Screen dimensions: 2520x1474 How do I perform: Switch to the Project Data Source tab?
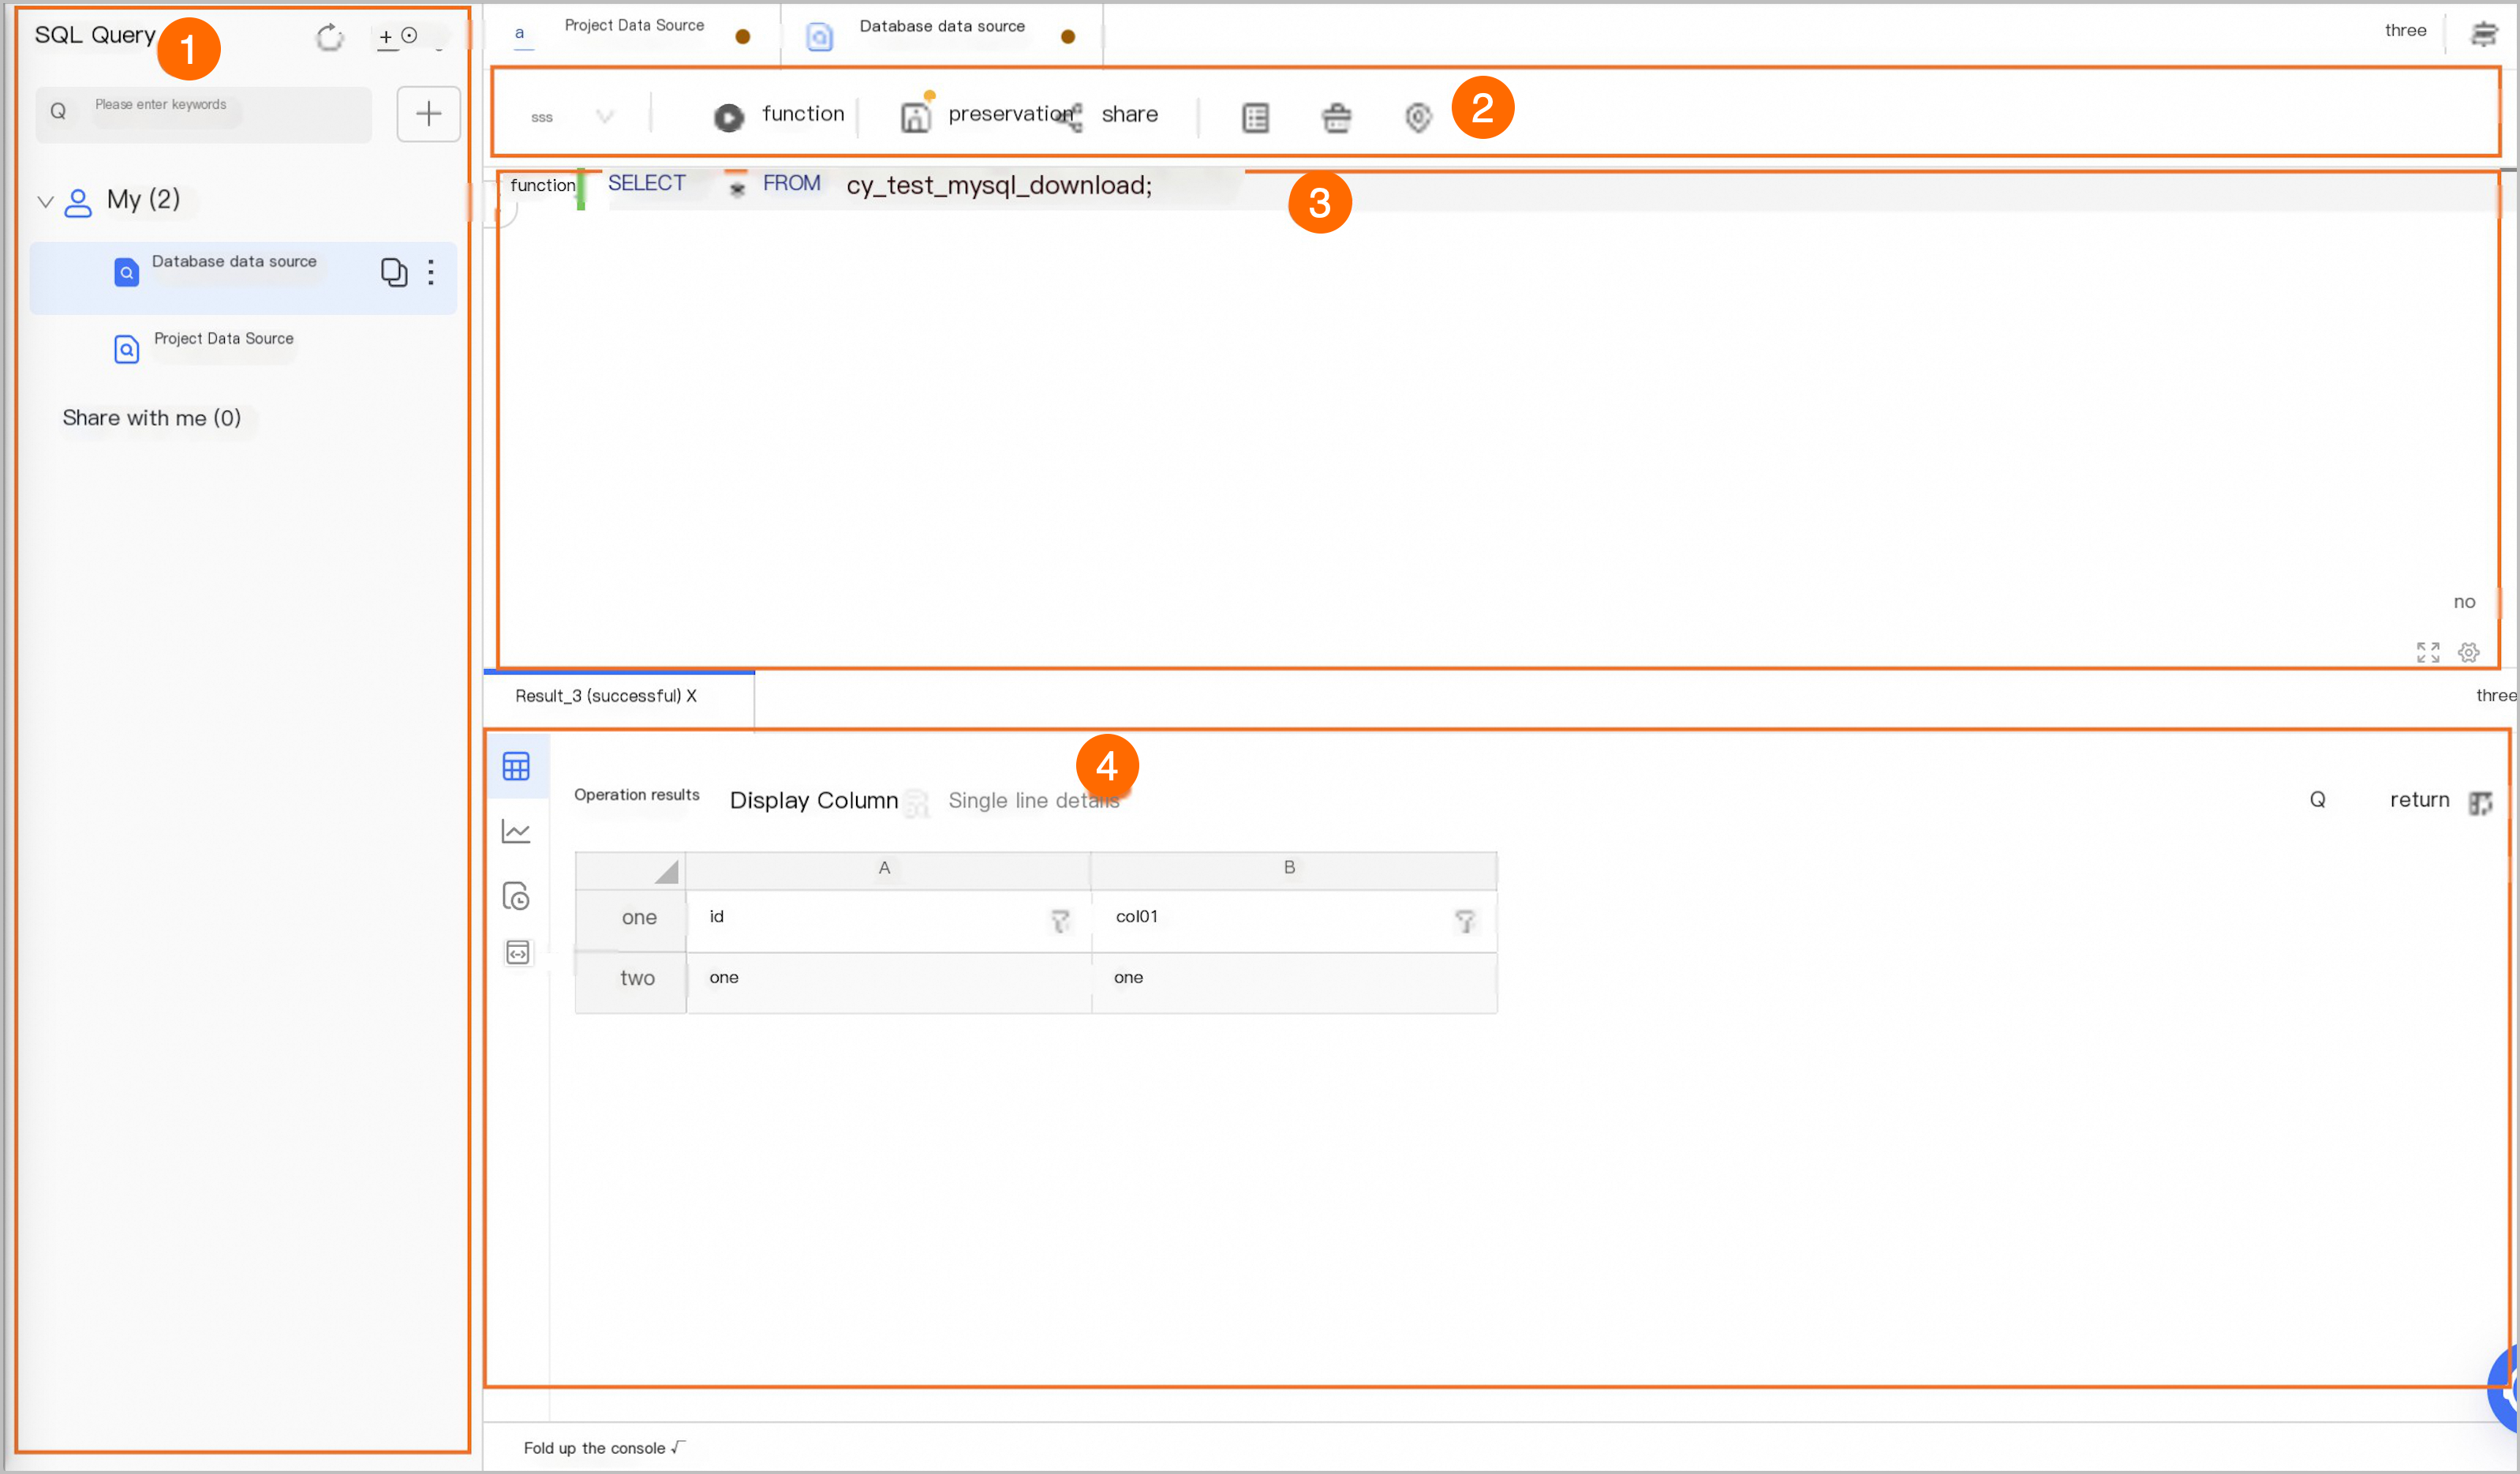(x=633, y=27)
